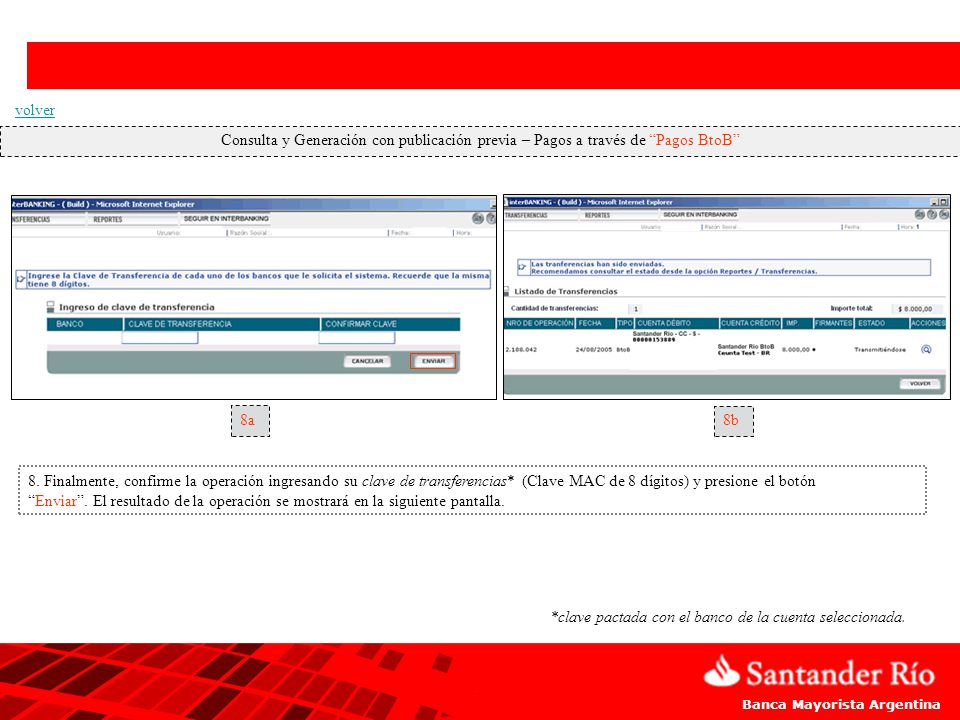Screen dimensions: 960x720
Task: Click operation number 2.188.042
Action: pyautogui.click(x=521, y=350)
